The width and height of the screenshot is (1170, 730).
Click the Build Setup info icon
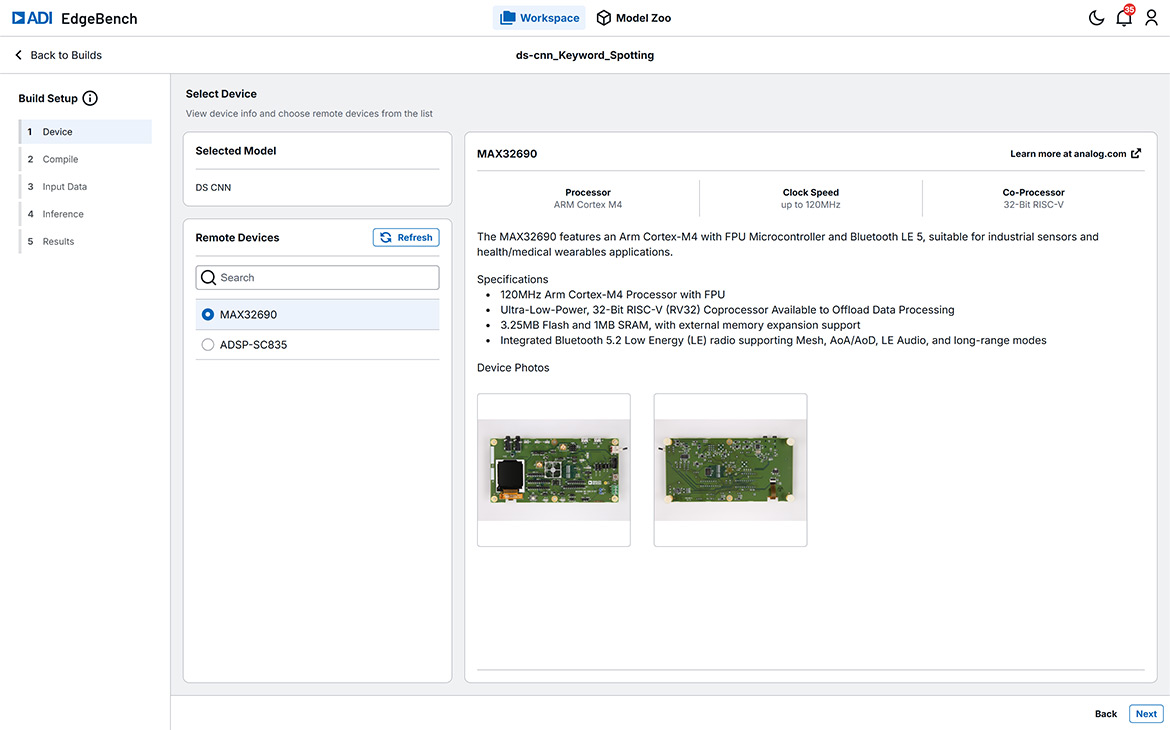(x=90, y=98)
